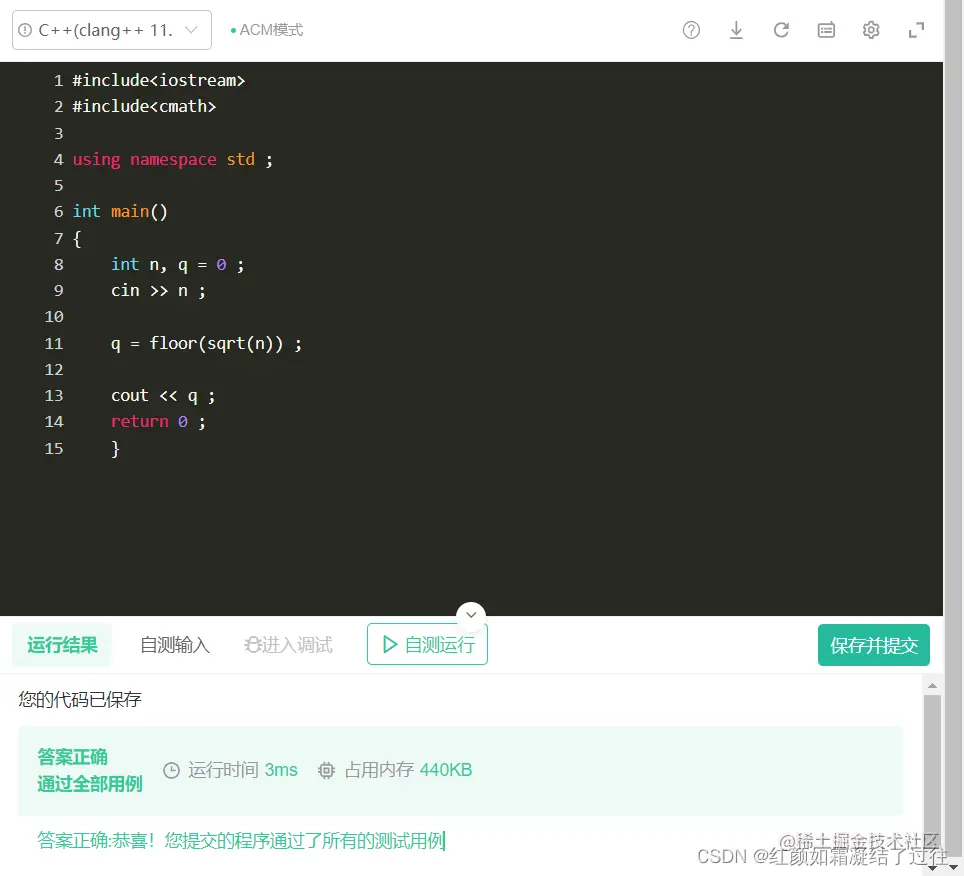Click code line 'q = floor(sqrt(n)) ;'
Viewport: 964px width, 876px height.
pos(207,344)
